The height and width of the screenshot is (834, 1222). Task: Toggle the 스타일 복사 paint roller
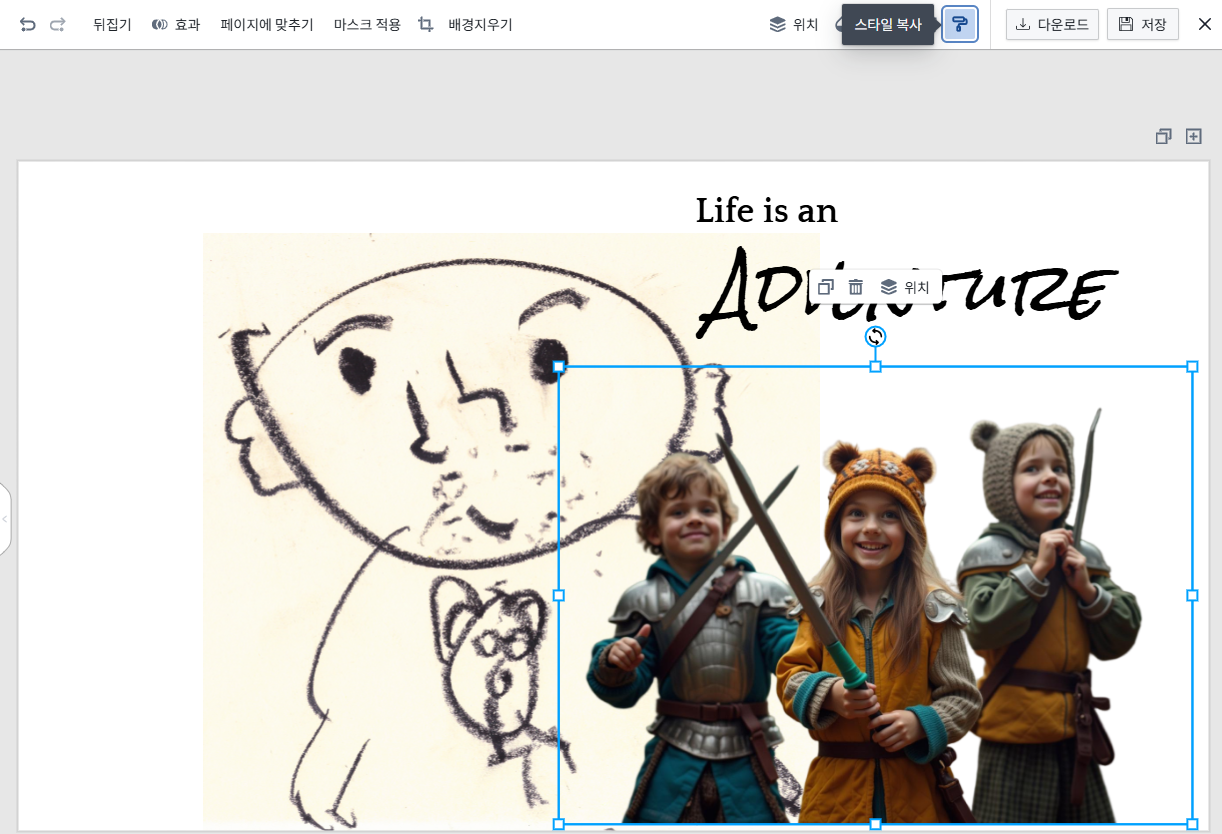pos(959,24)
